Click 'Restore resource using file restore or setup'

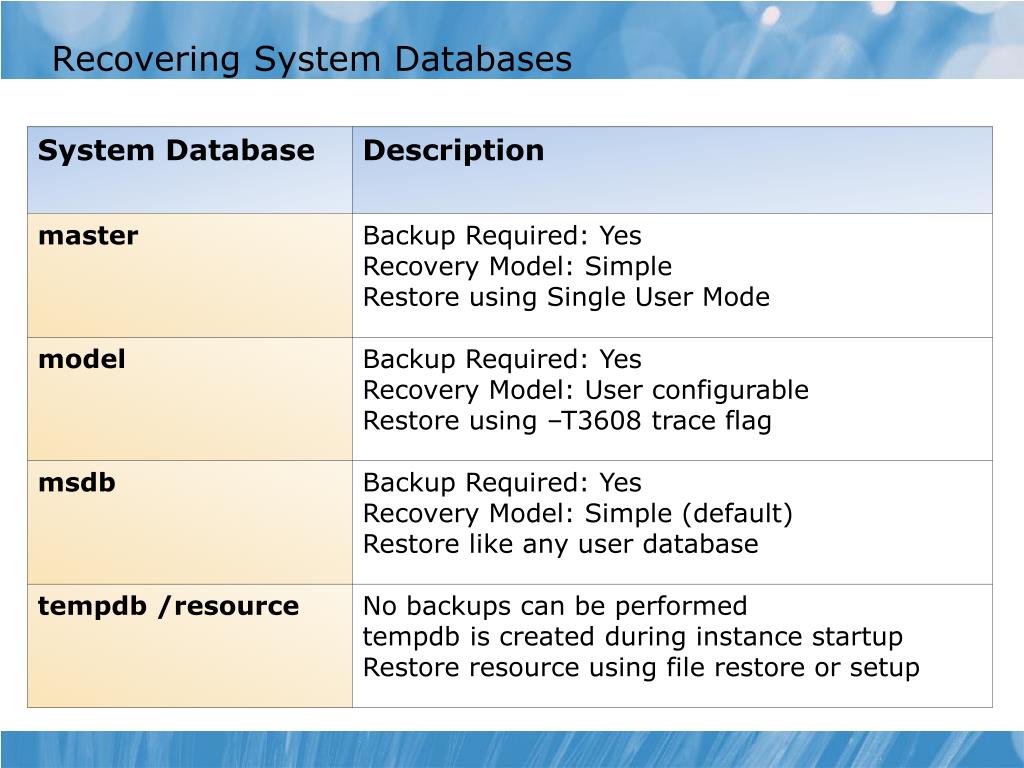point(641,667)
